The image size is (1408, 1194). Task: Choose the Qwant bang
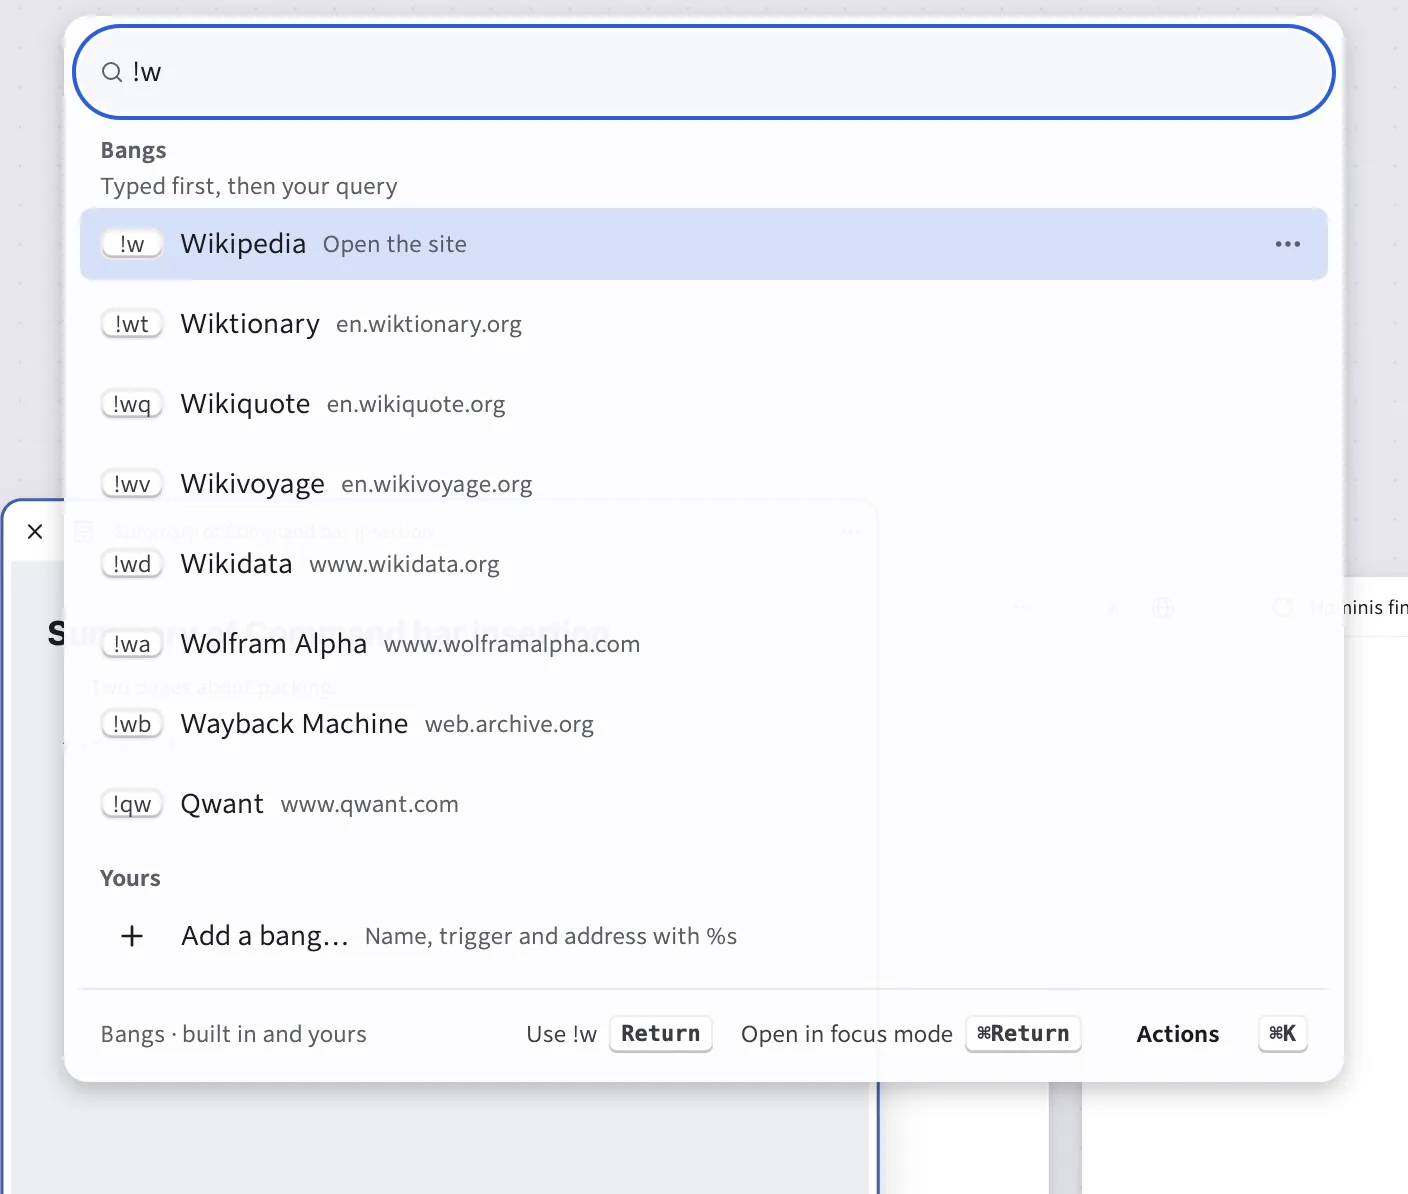point(703,804)
